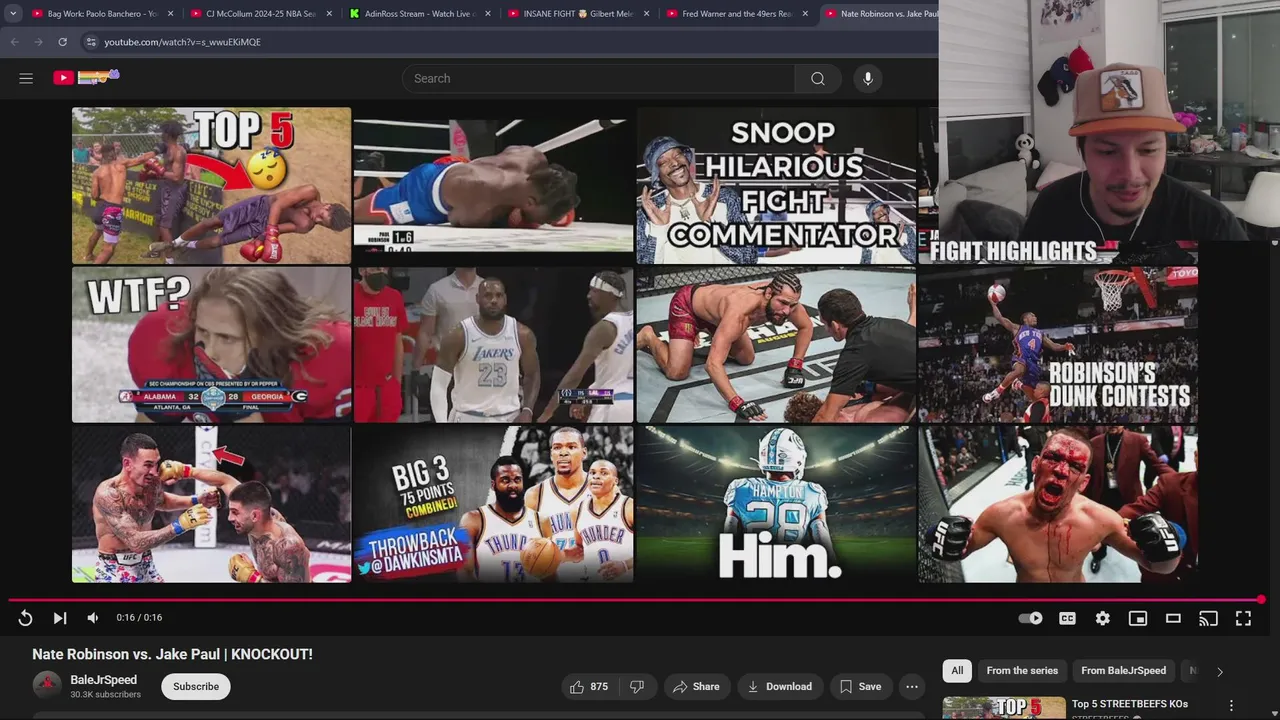Screen dimensions: 1280x720
Task: Enter fullscreen mode
Action: 1243,618
